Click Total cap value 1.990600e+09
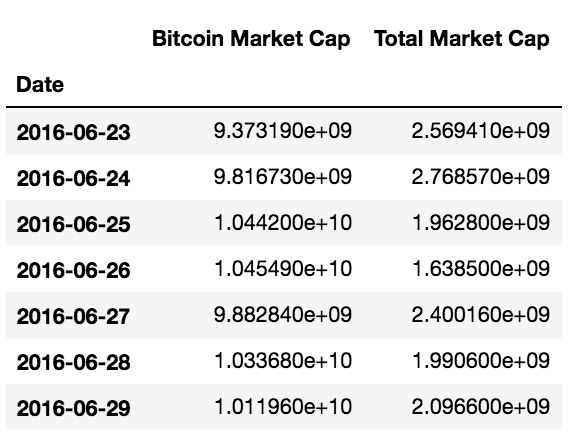The width and height of the screenshot is (570, 432). (x=481, y=361)
